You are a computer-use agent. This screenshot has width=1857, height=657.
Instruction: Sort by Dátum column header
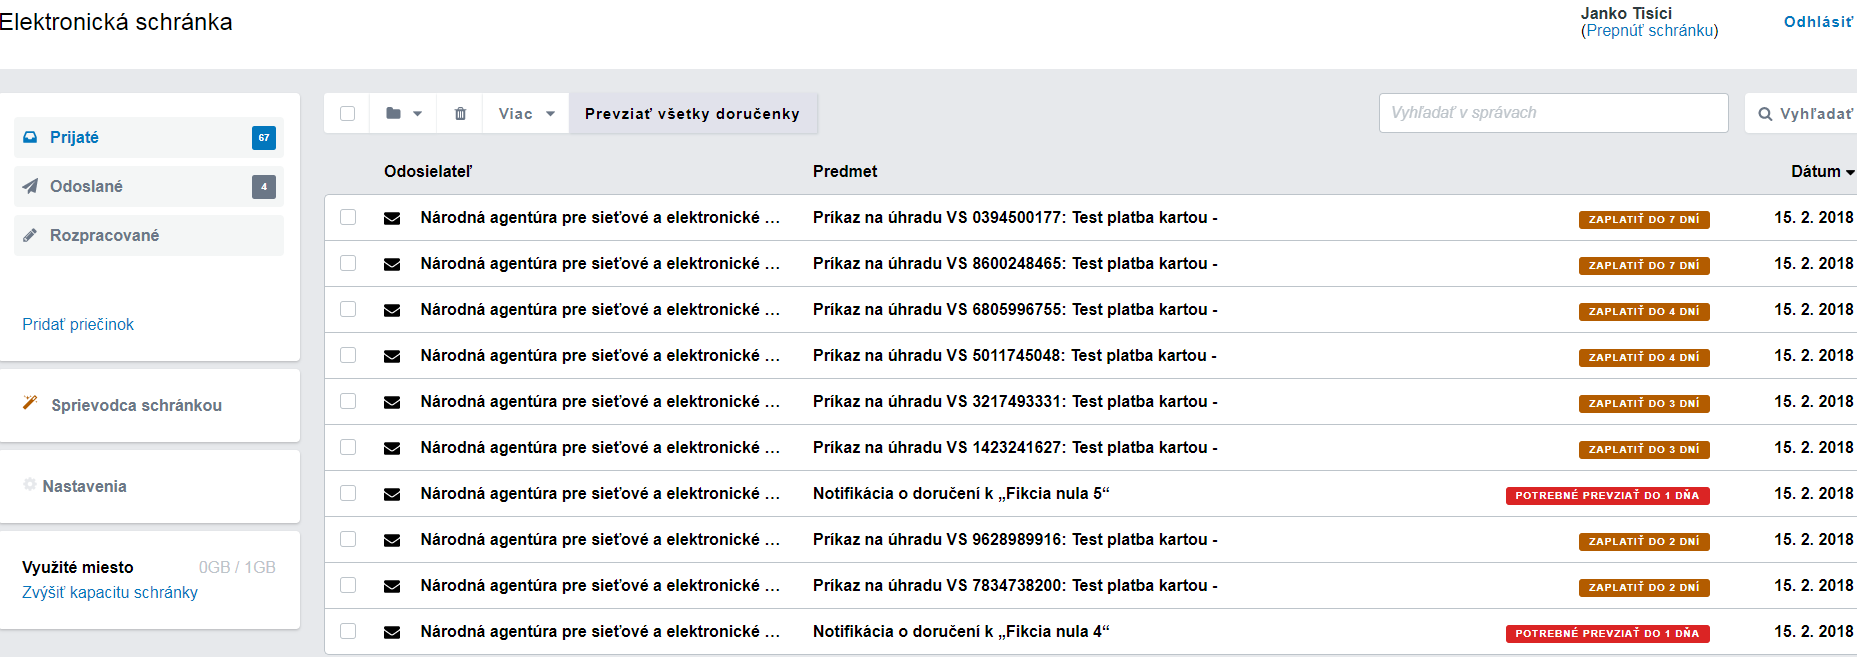pyautogui.click(x=1822, y=171)
